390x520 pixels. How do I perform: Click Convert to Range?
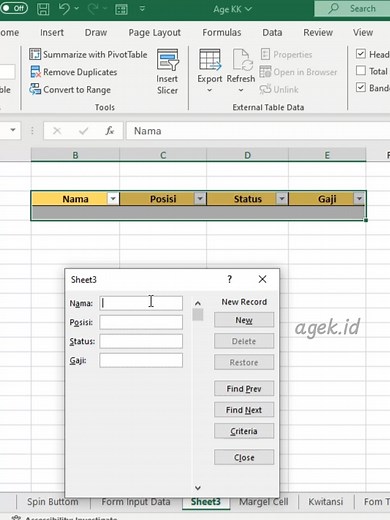70,90
